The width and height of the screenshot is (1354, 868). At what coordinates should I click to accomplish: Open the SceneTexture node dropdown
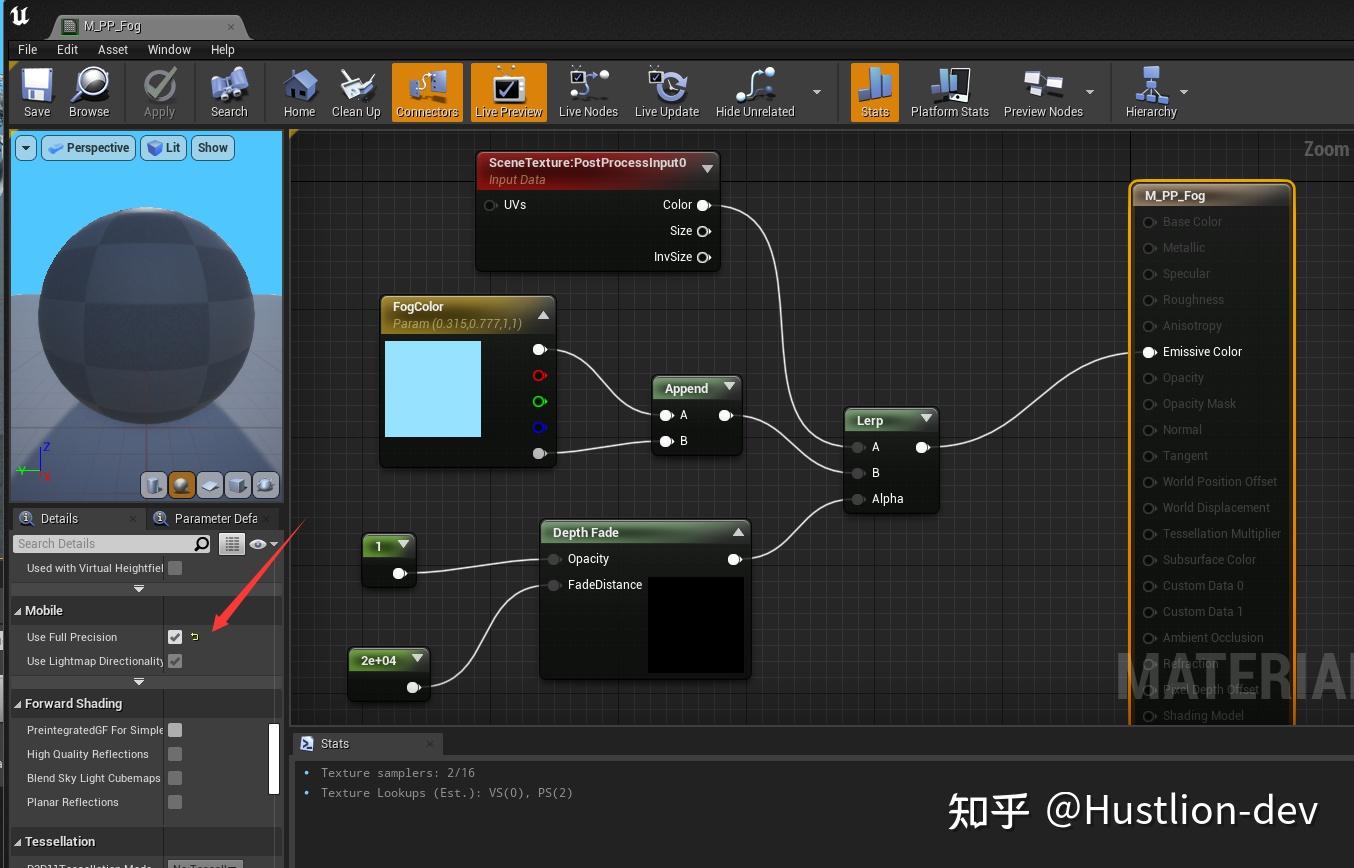[x=708, y=168]
